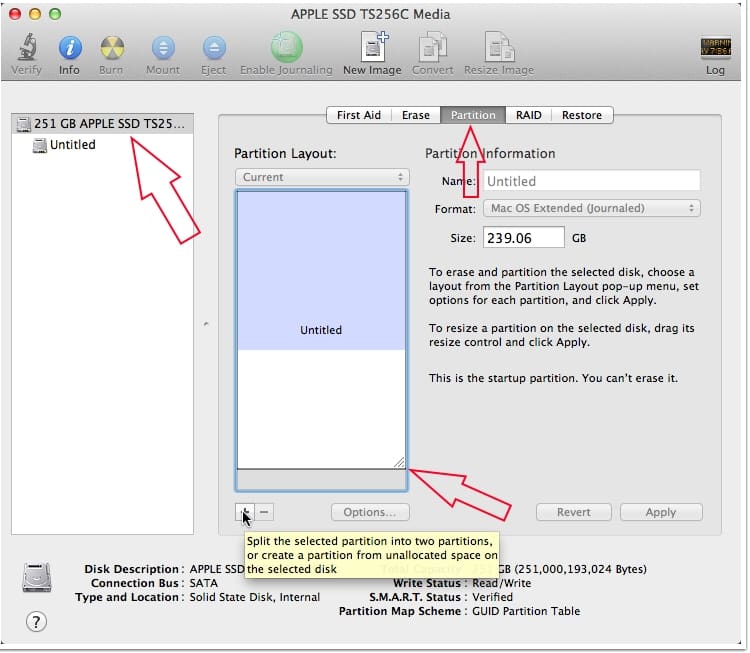This screenshot has width=750, height=653.
Task: Click the disk drive icon beside Disk Description
Action: click(x=37, y=577)
